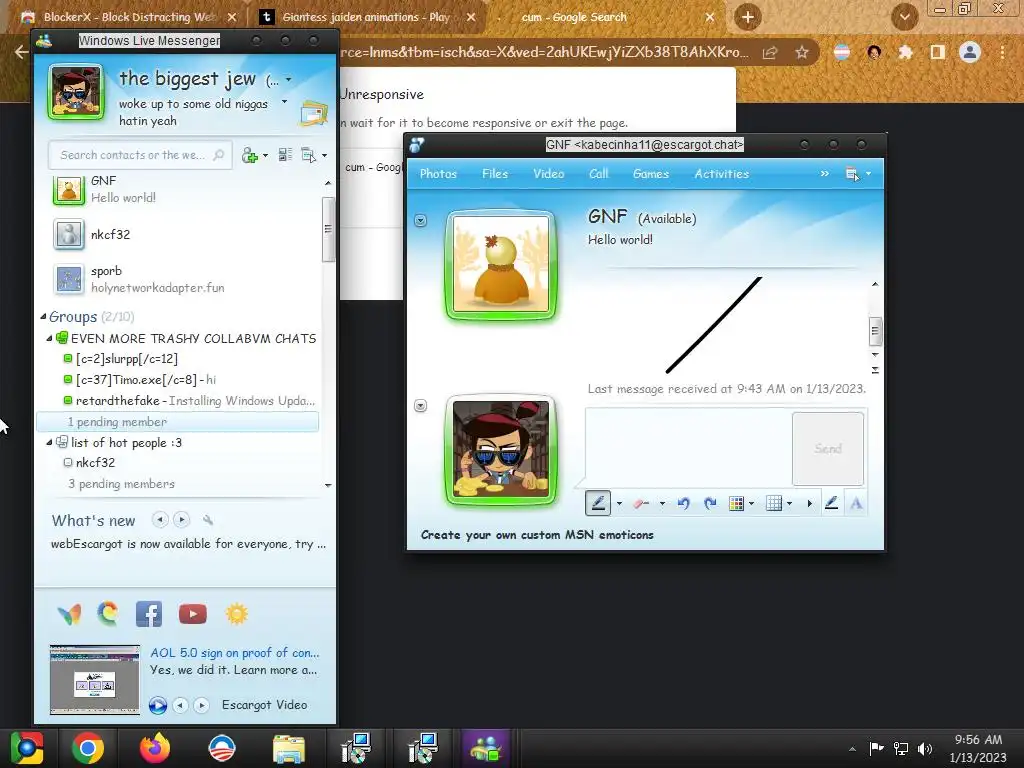Open eraser size dropdown arrow
This screenshot has width=1024, height=768.
click(662, 504)
